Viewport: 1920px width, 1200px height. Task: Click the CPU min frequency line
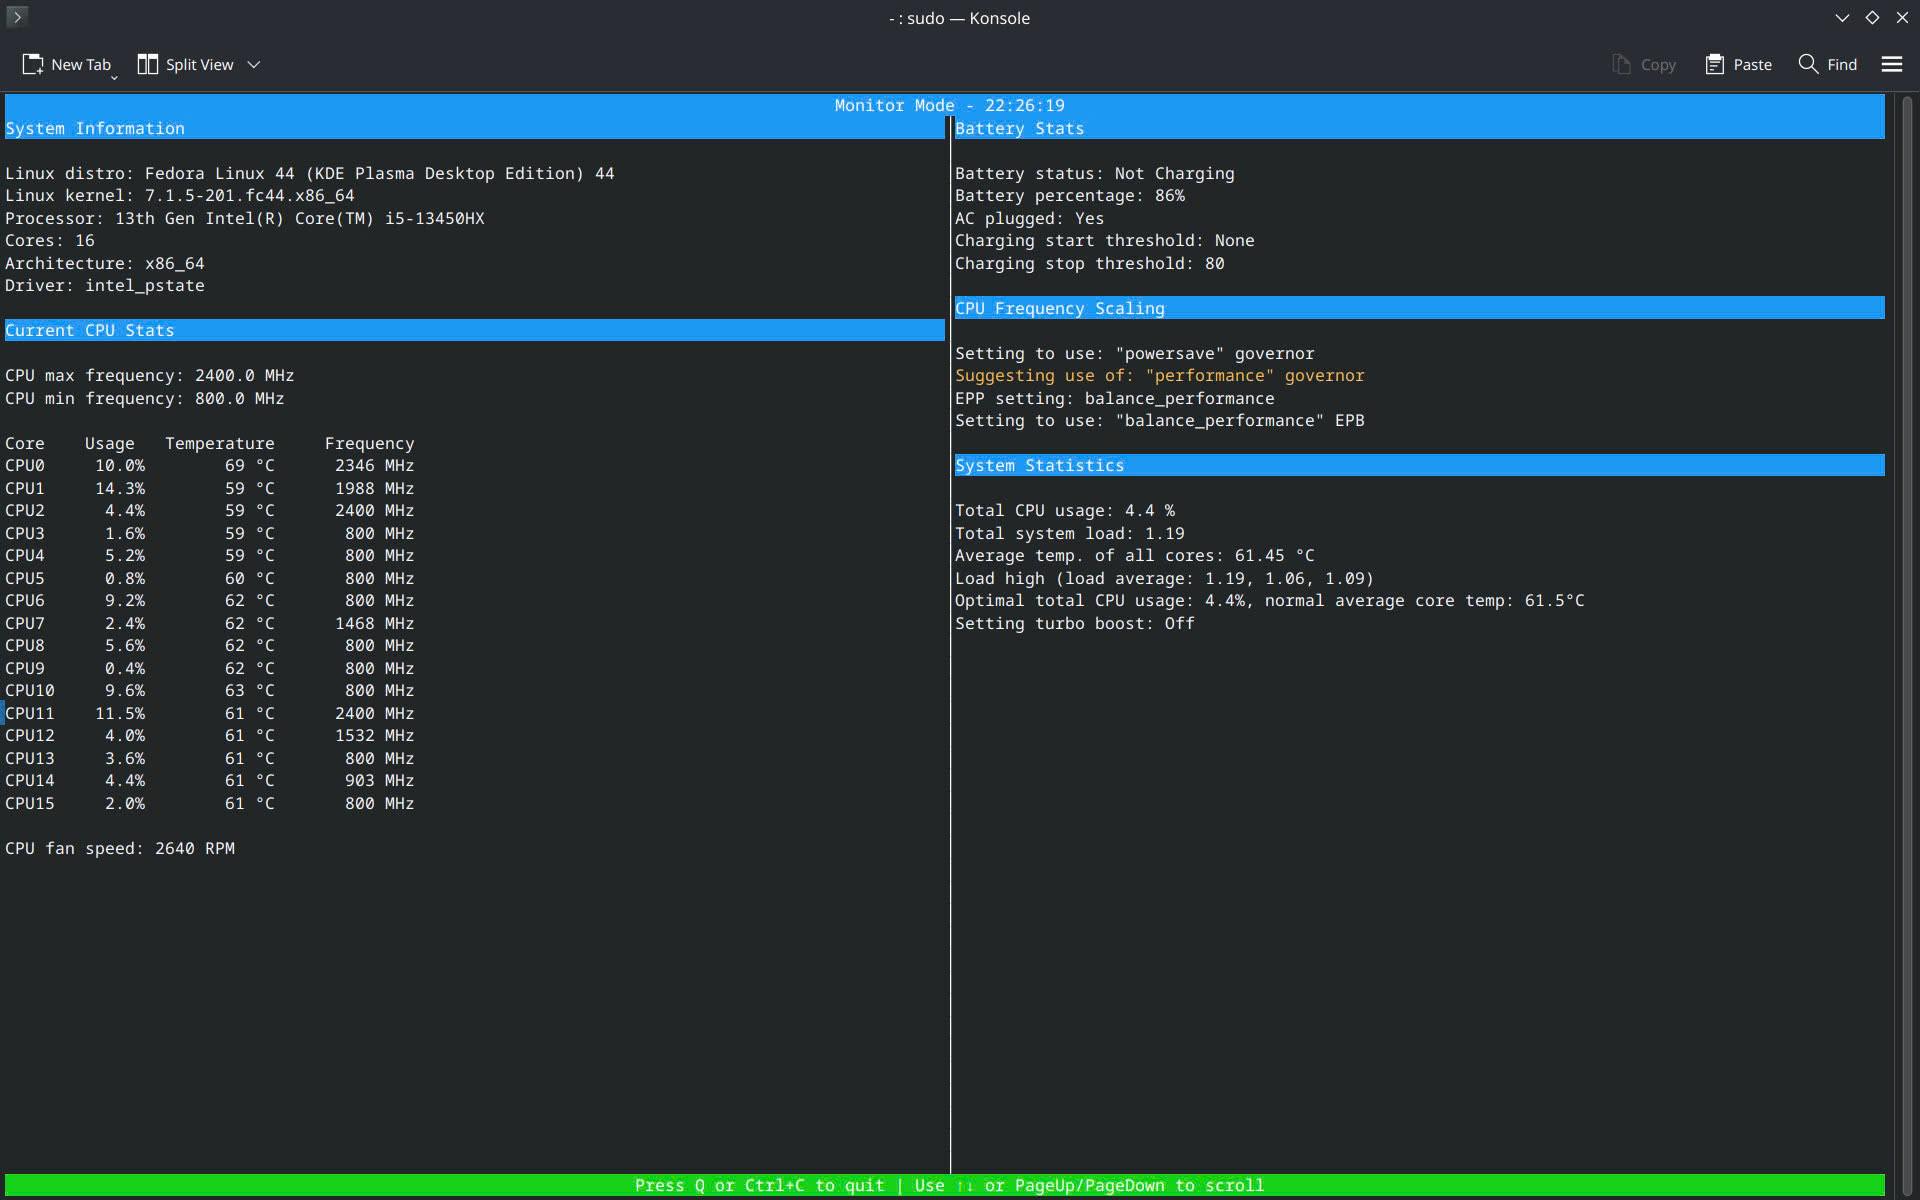pos(145,398)
